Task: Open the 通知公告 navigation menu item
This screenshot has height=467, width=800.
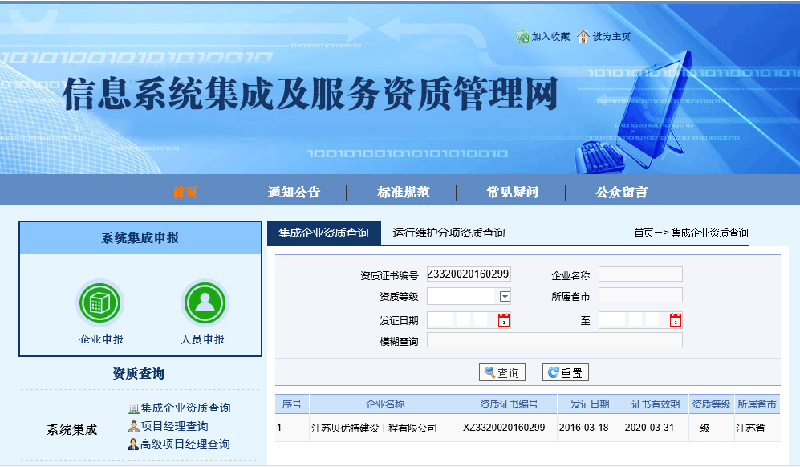Action: coord(294,192)
